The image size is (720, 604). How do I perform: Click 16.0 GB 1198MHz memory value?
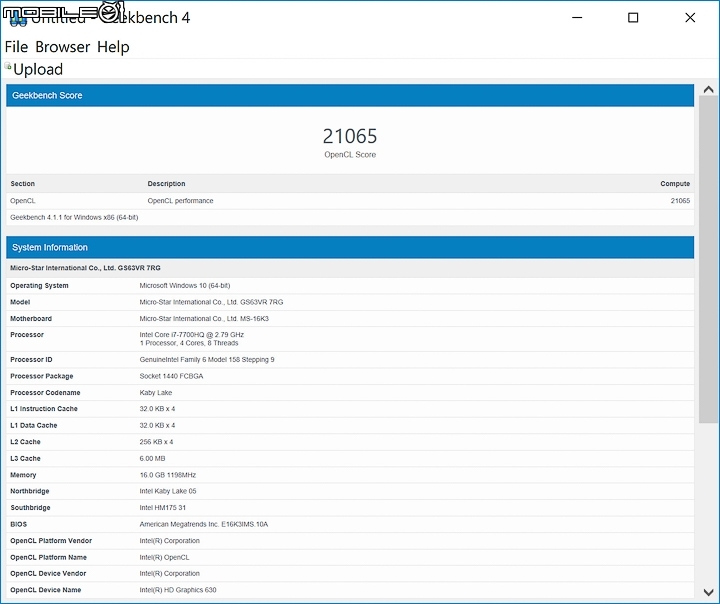[x=168, y=475]
